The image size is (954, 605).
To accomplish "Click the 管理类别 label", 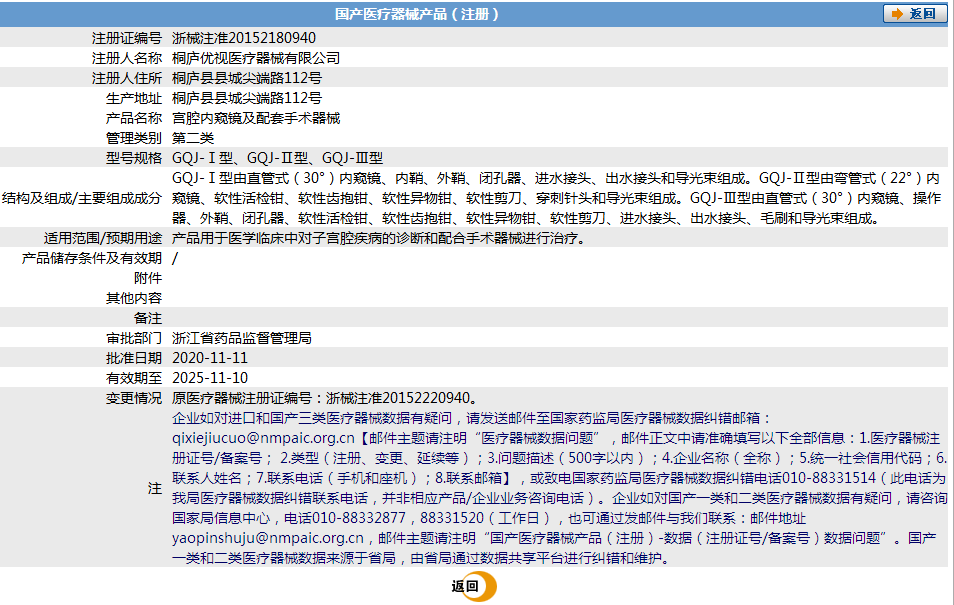I will pos(134,138).
